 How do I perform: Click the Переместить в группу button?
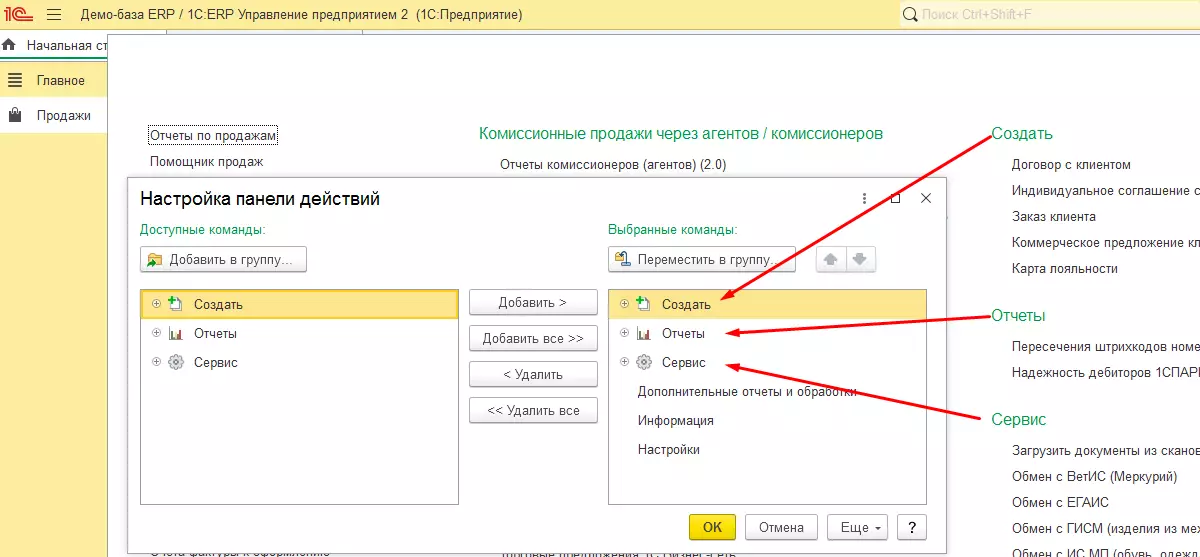pyautogui.click(x=702, y=260)
